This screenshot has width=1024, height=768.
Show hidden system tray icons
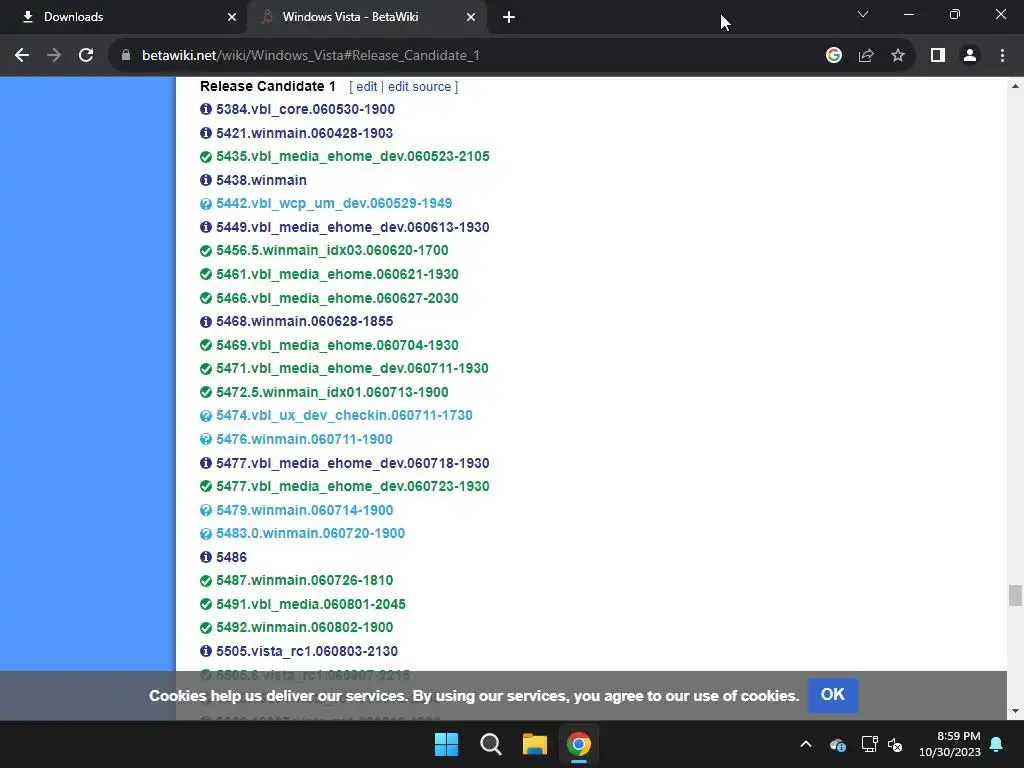pos(806,744)
